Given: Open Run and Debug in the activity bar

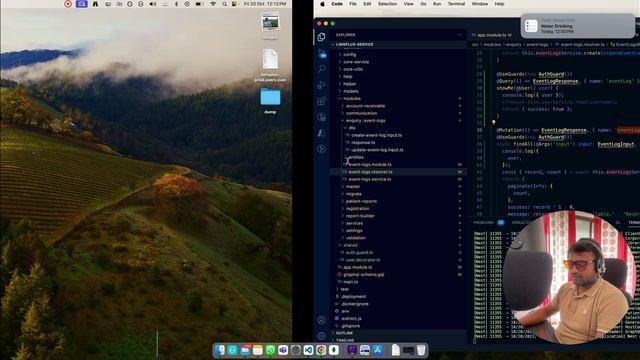Looking at the screenshot, I should click(x=322, y=85).
